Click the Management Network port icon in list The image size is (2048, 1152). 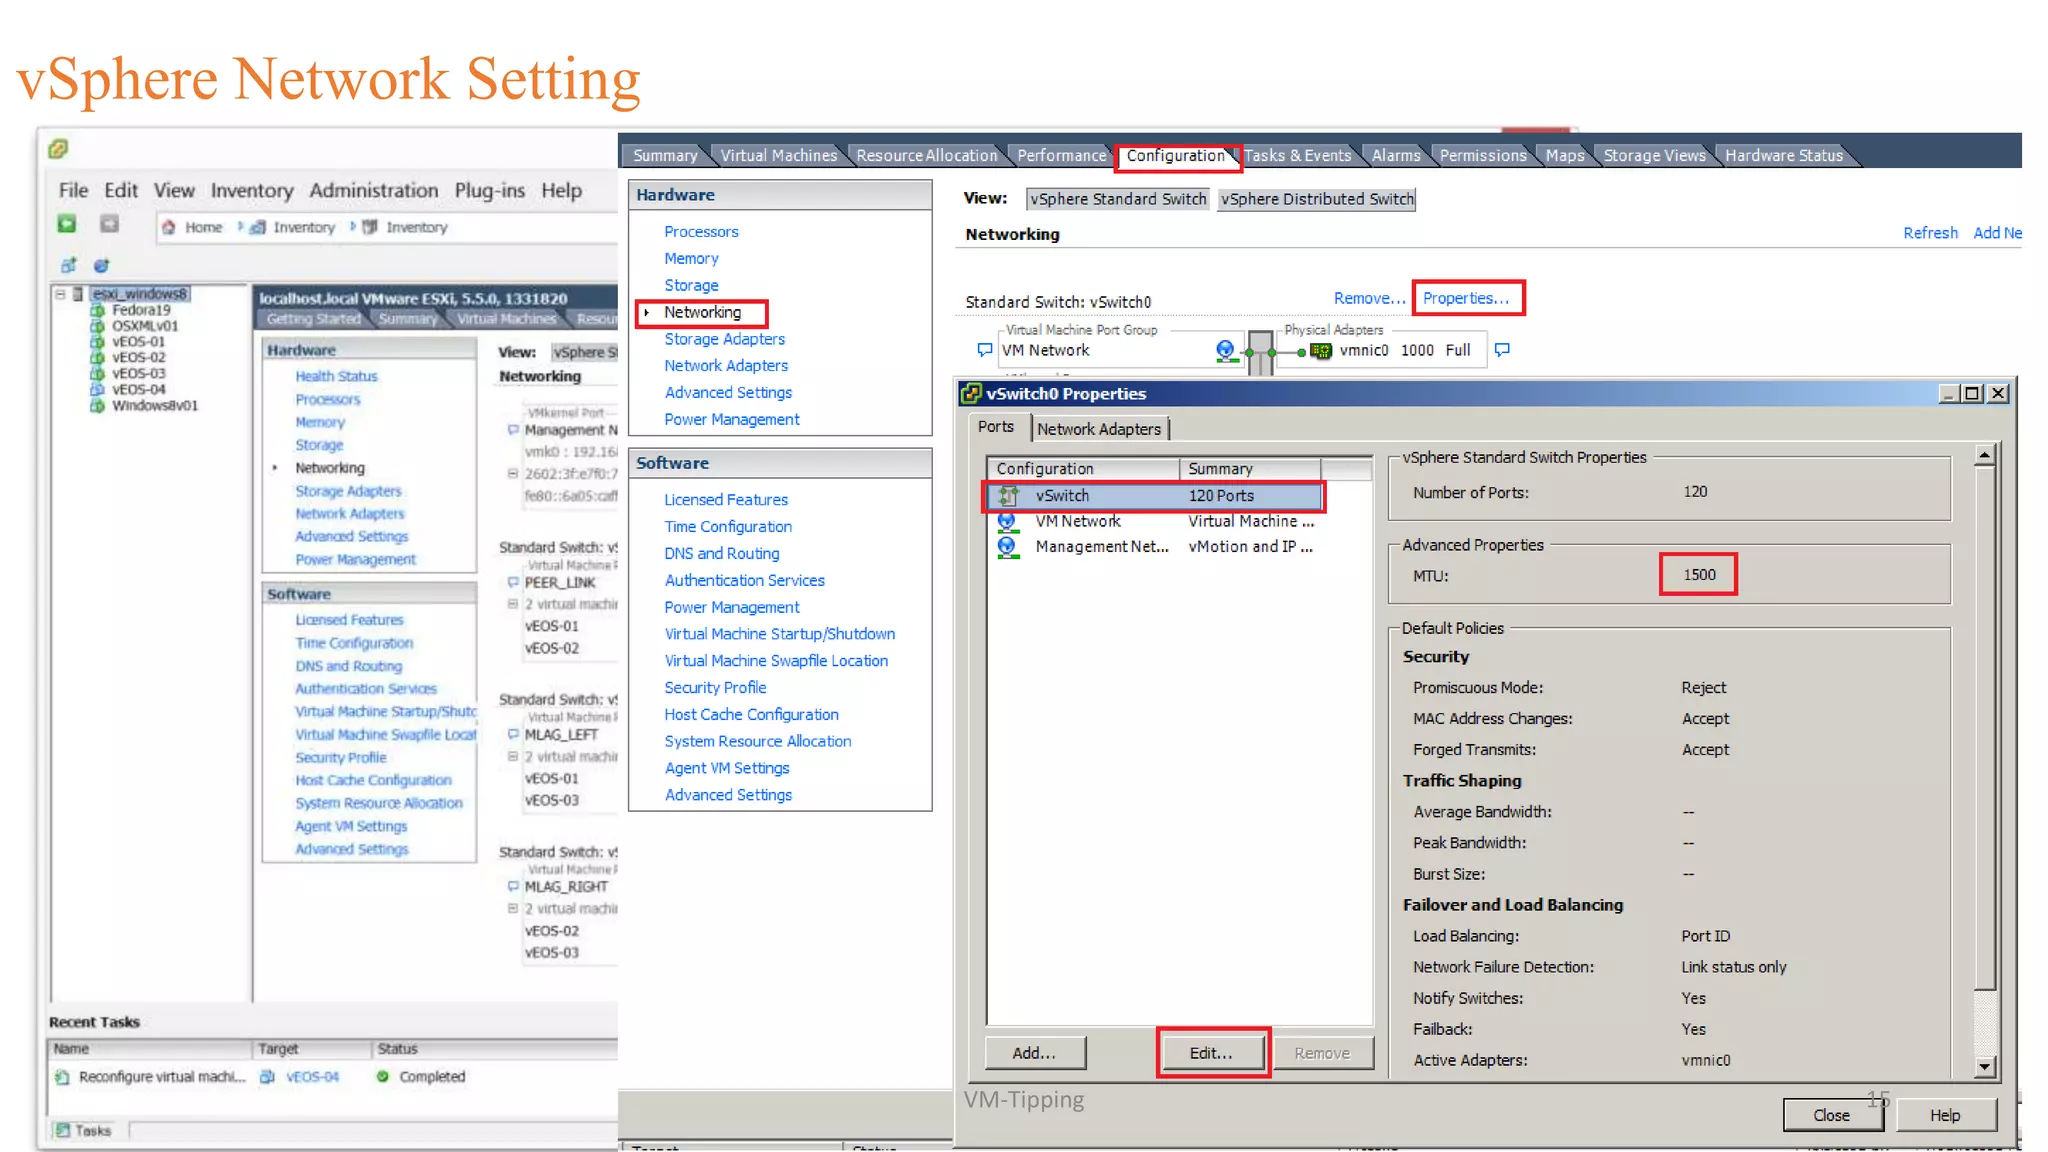(1007, 547)
